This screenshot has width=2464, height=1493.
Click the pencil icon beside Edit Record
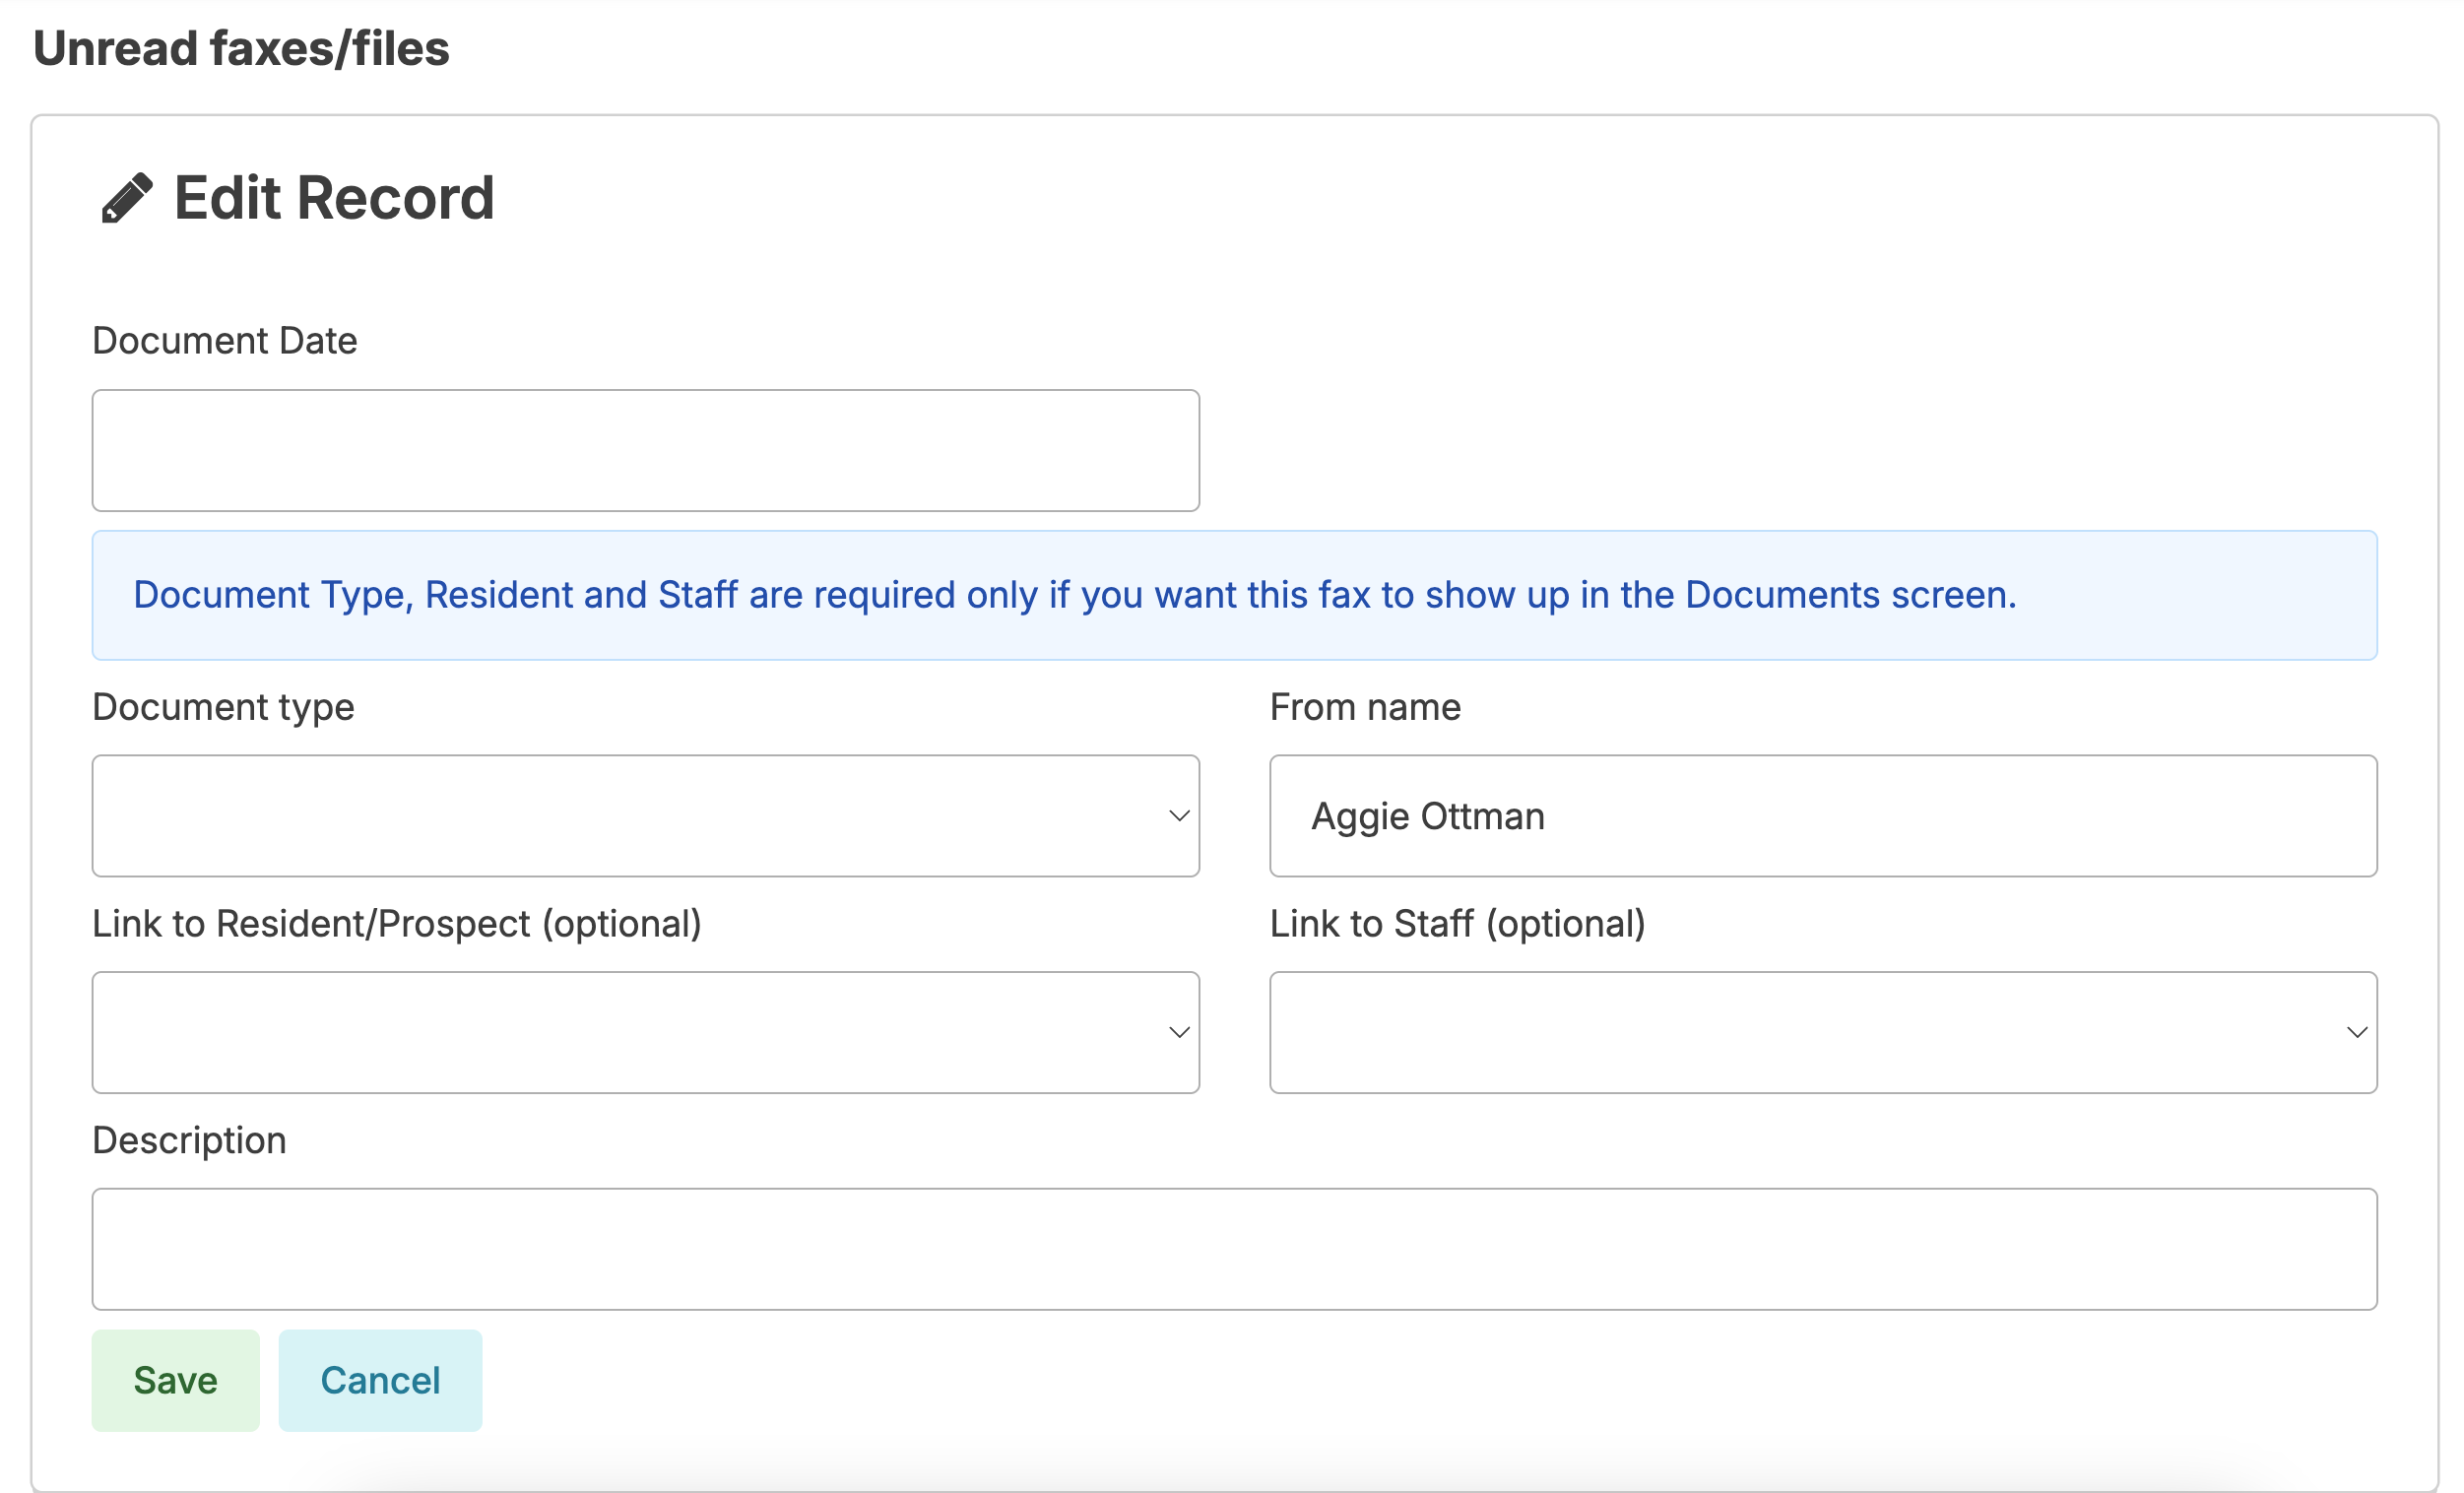pyautogui.click(x=127, y=198)
